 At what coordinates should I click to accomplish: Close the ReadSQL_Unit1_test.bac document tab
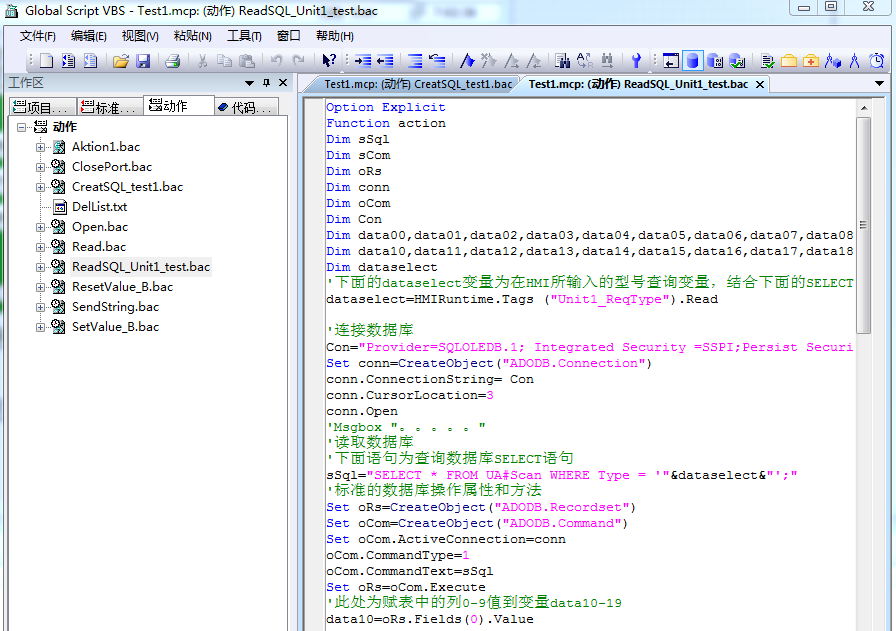(x=760, y=85)
